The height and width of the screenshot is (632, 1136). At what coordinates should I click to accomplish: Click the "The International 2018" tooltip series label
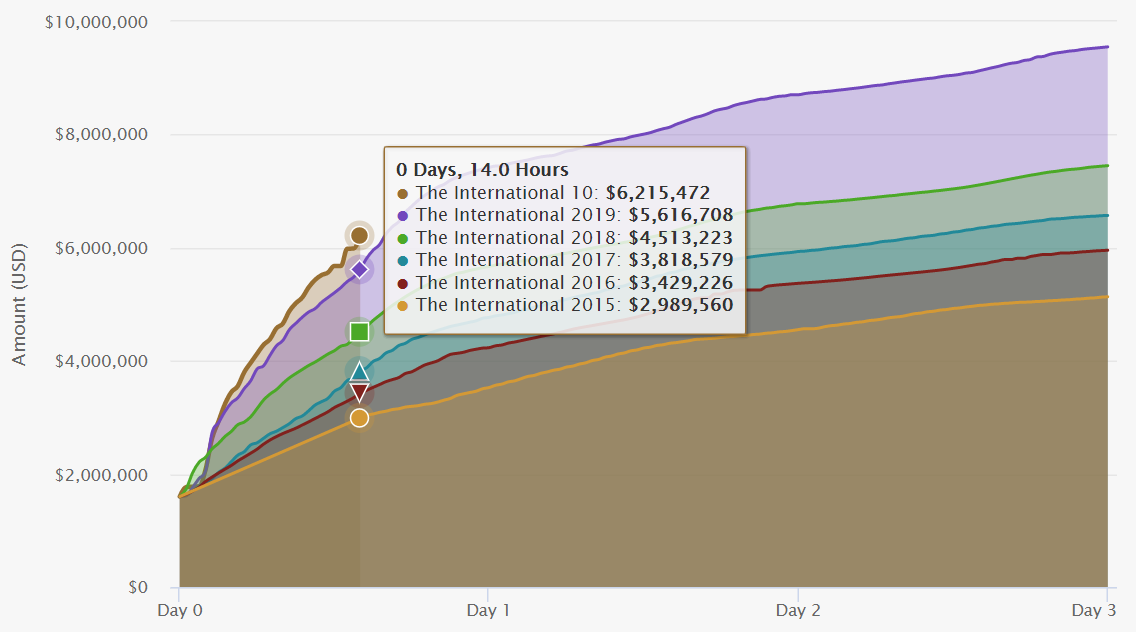pos(519,238)
